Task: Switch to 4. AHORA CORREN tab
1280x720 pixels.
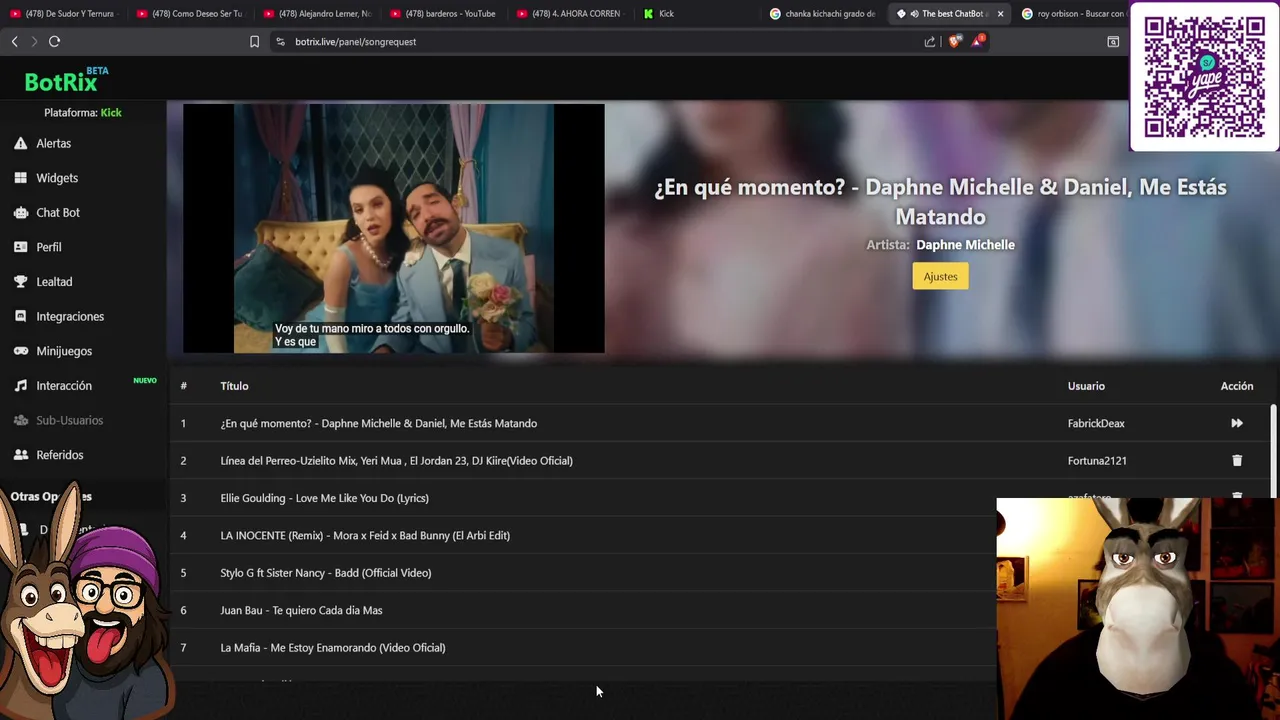Action: [570, 14]
